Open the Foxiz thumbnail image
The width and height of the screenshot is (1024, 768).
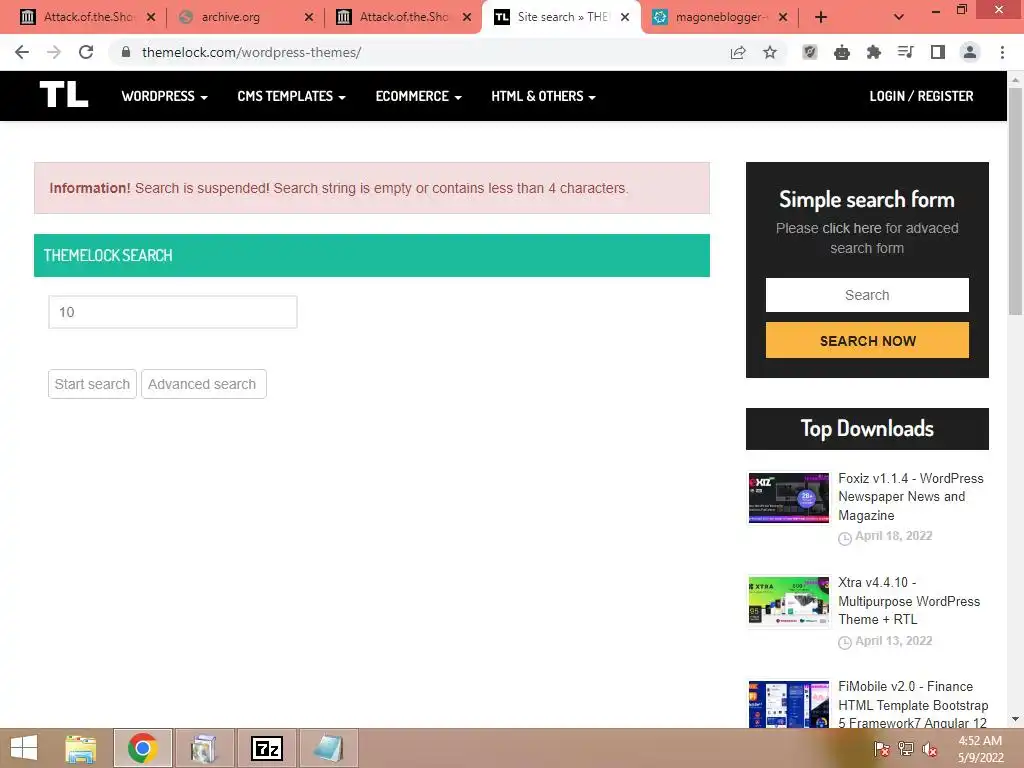788,498
